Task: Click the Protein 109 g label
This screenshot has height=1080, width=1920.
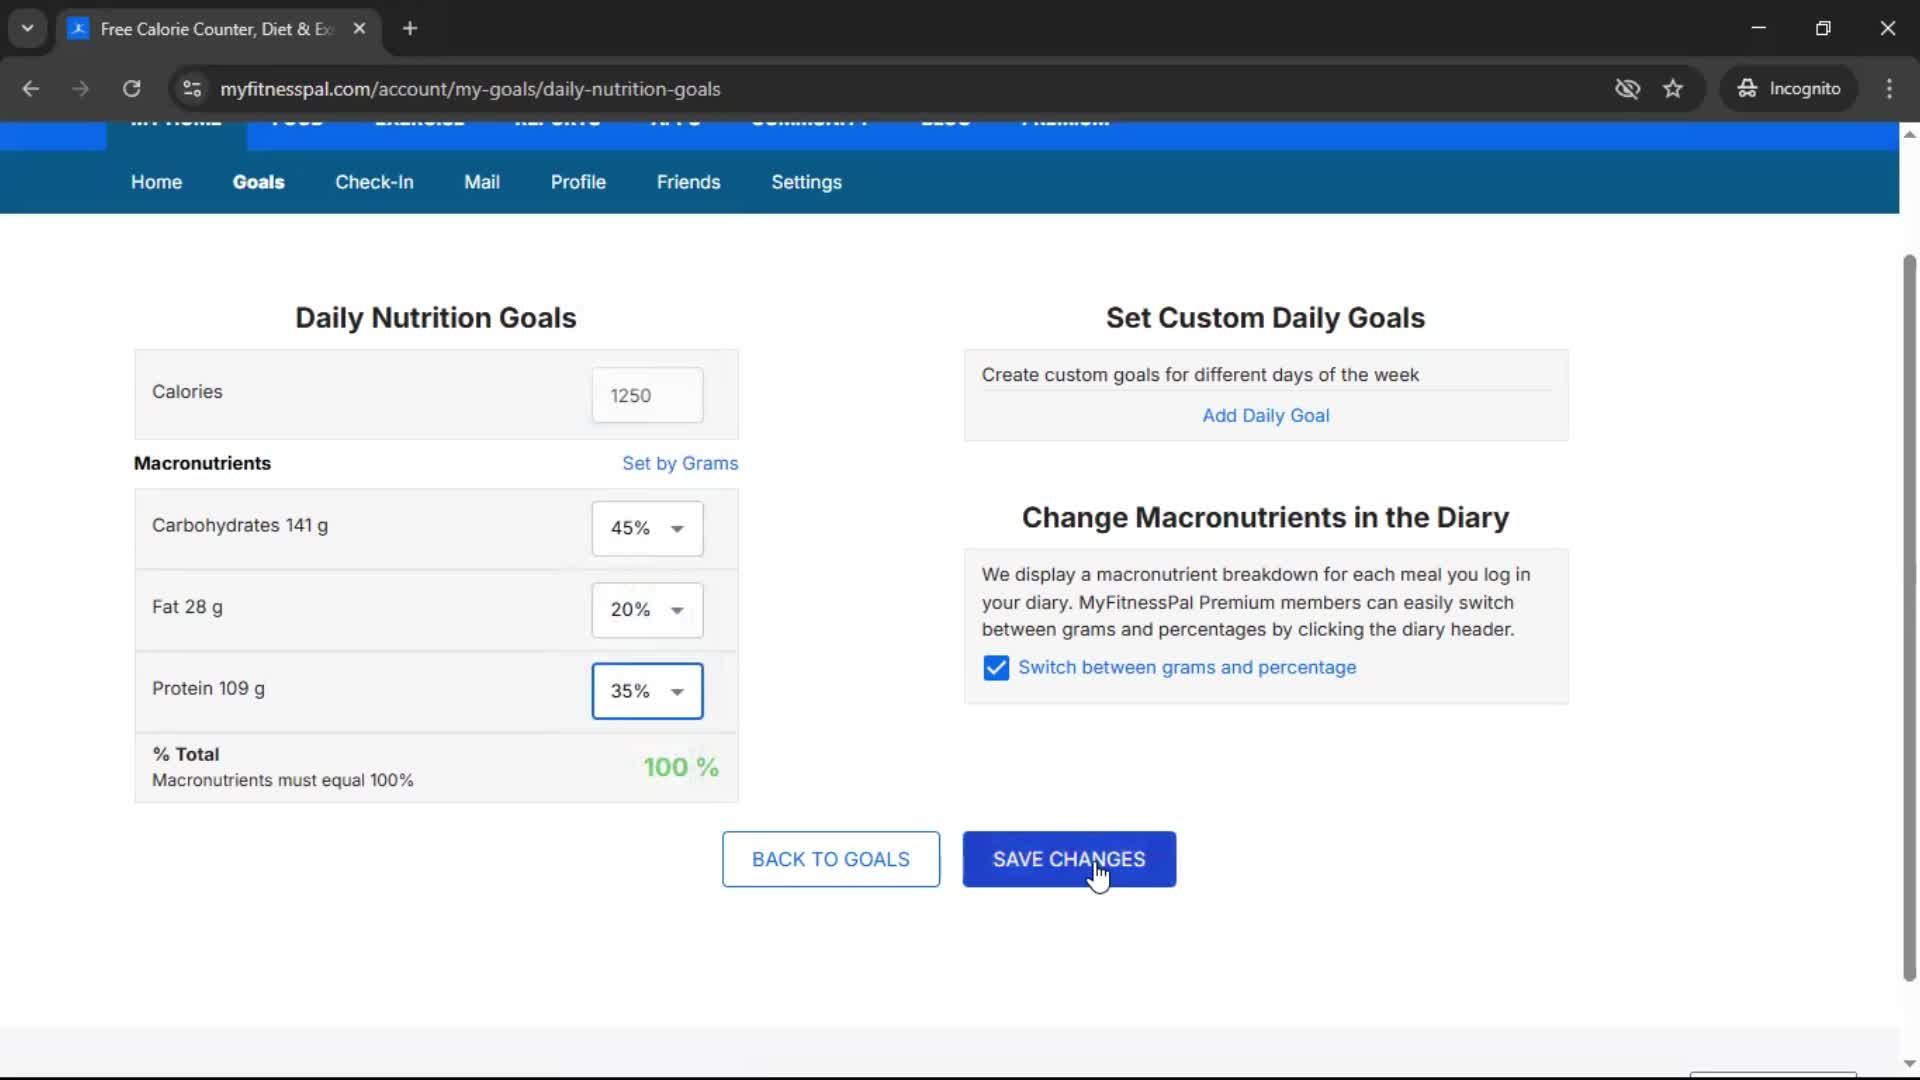Action: coord(208,688)
